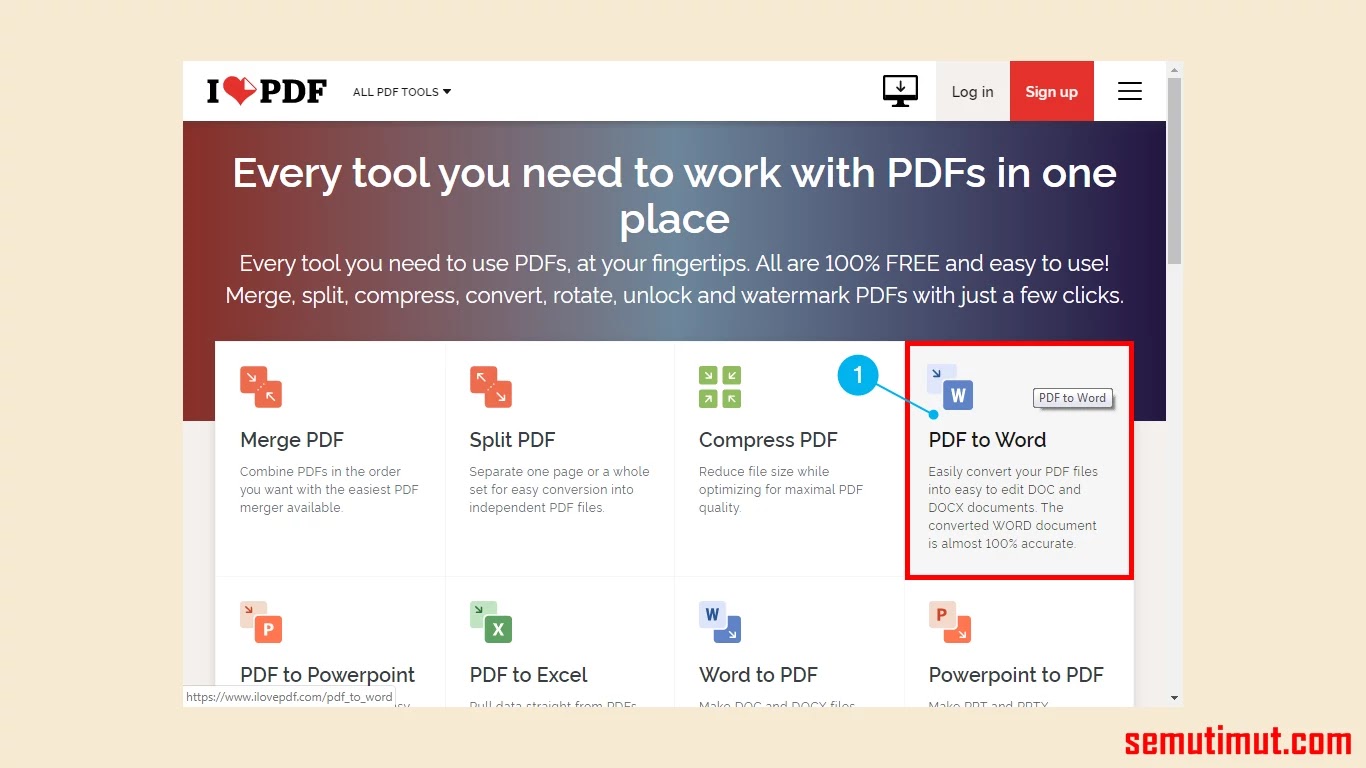This screenshot has height=768, width=1366.
Task: Click the desktop app download icon
Action: point(900,91)
